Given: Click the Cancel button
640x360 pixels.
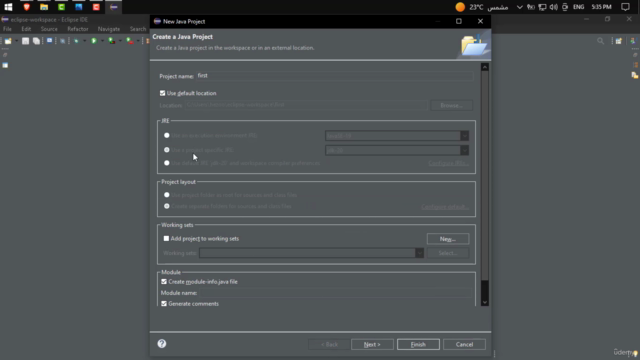Looking at the screenshot, I should 464,344.
